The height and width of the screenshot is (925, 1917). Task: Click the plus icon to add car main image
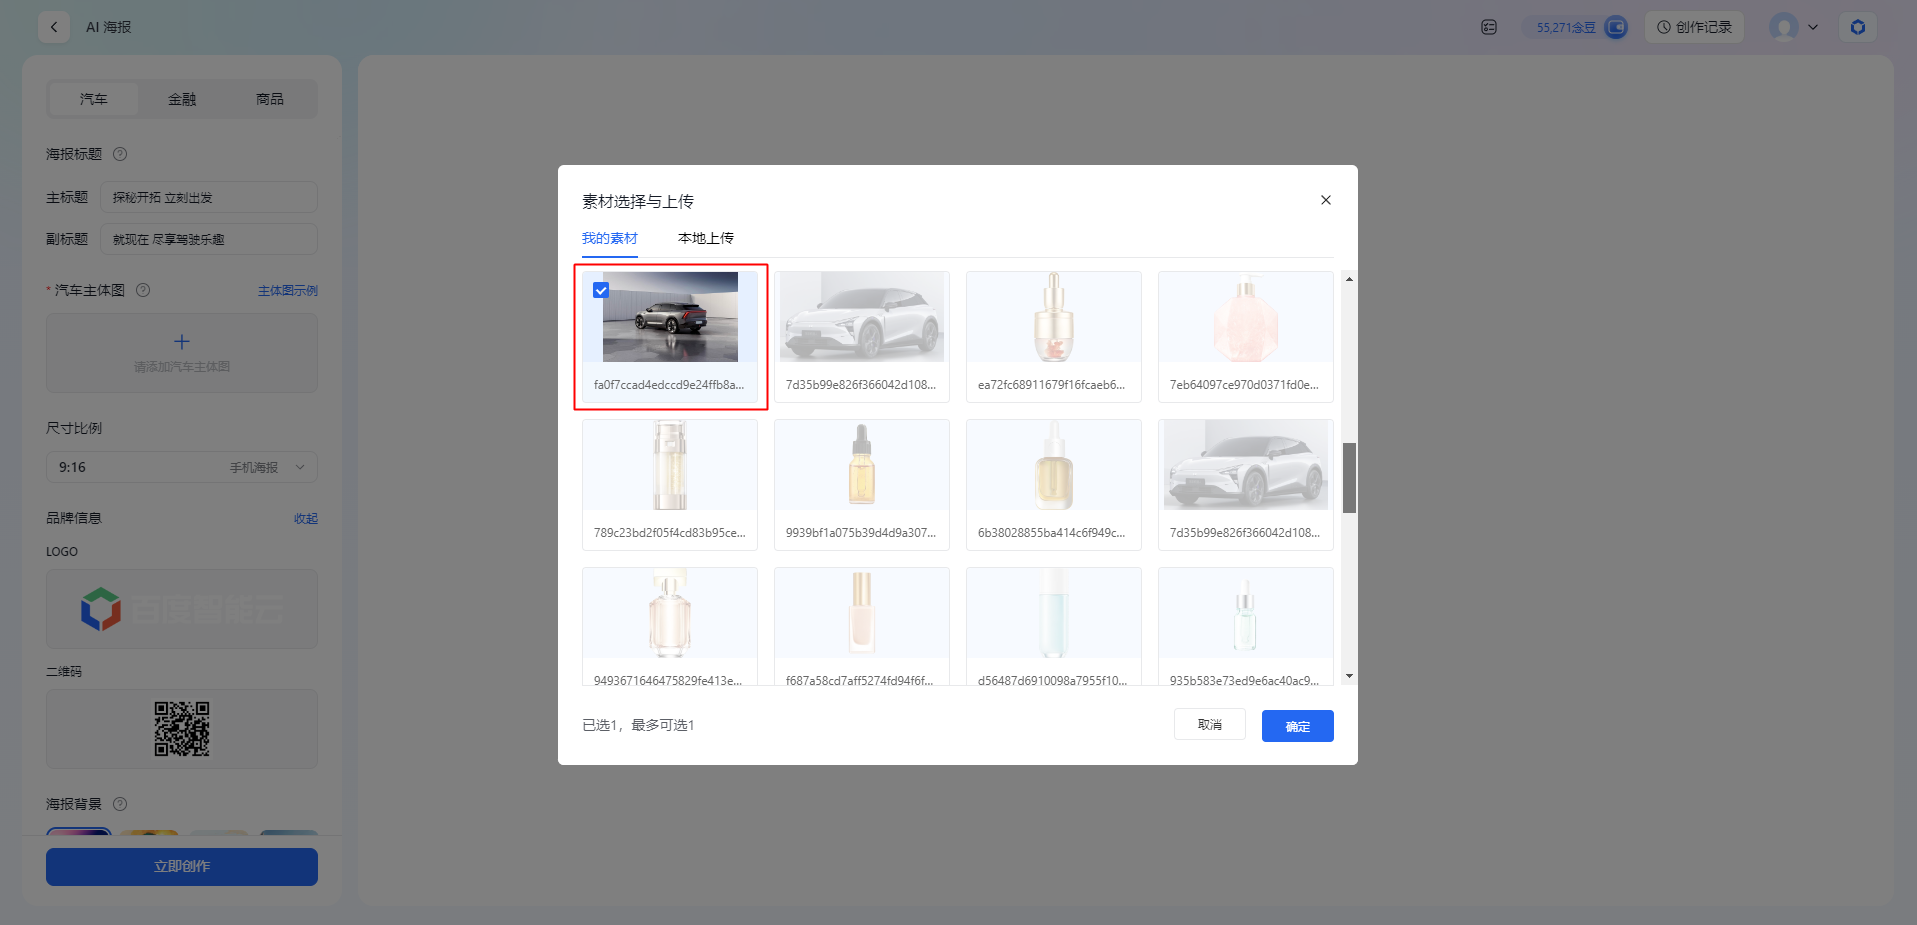tap(181, 341)
